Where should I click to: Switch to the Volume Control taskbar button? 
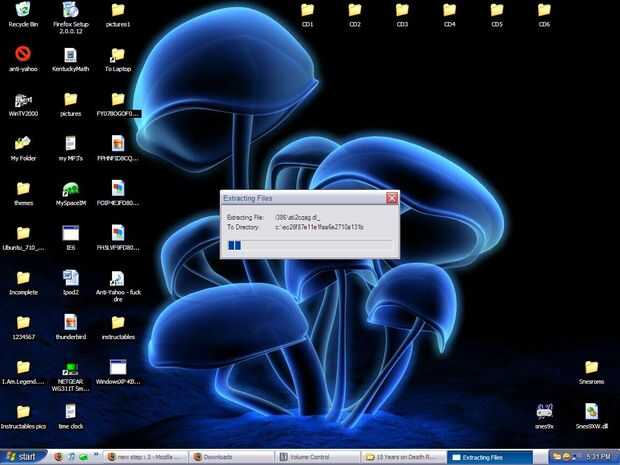317,457
